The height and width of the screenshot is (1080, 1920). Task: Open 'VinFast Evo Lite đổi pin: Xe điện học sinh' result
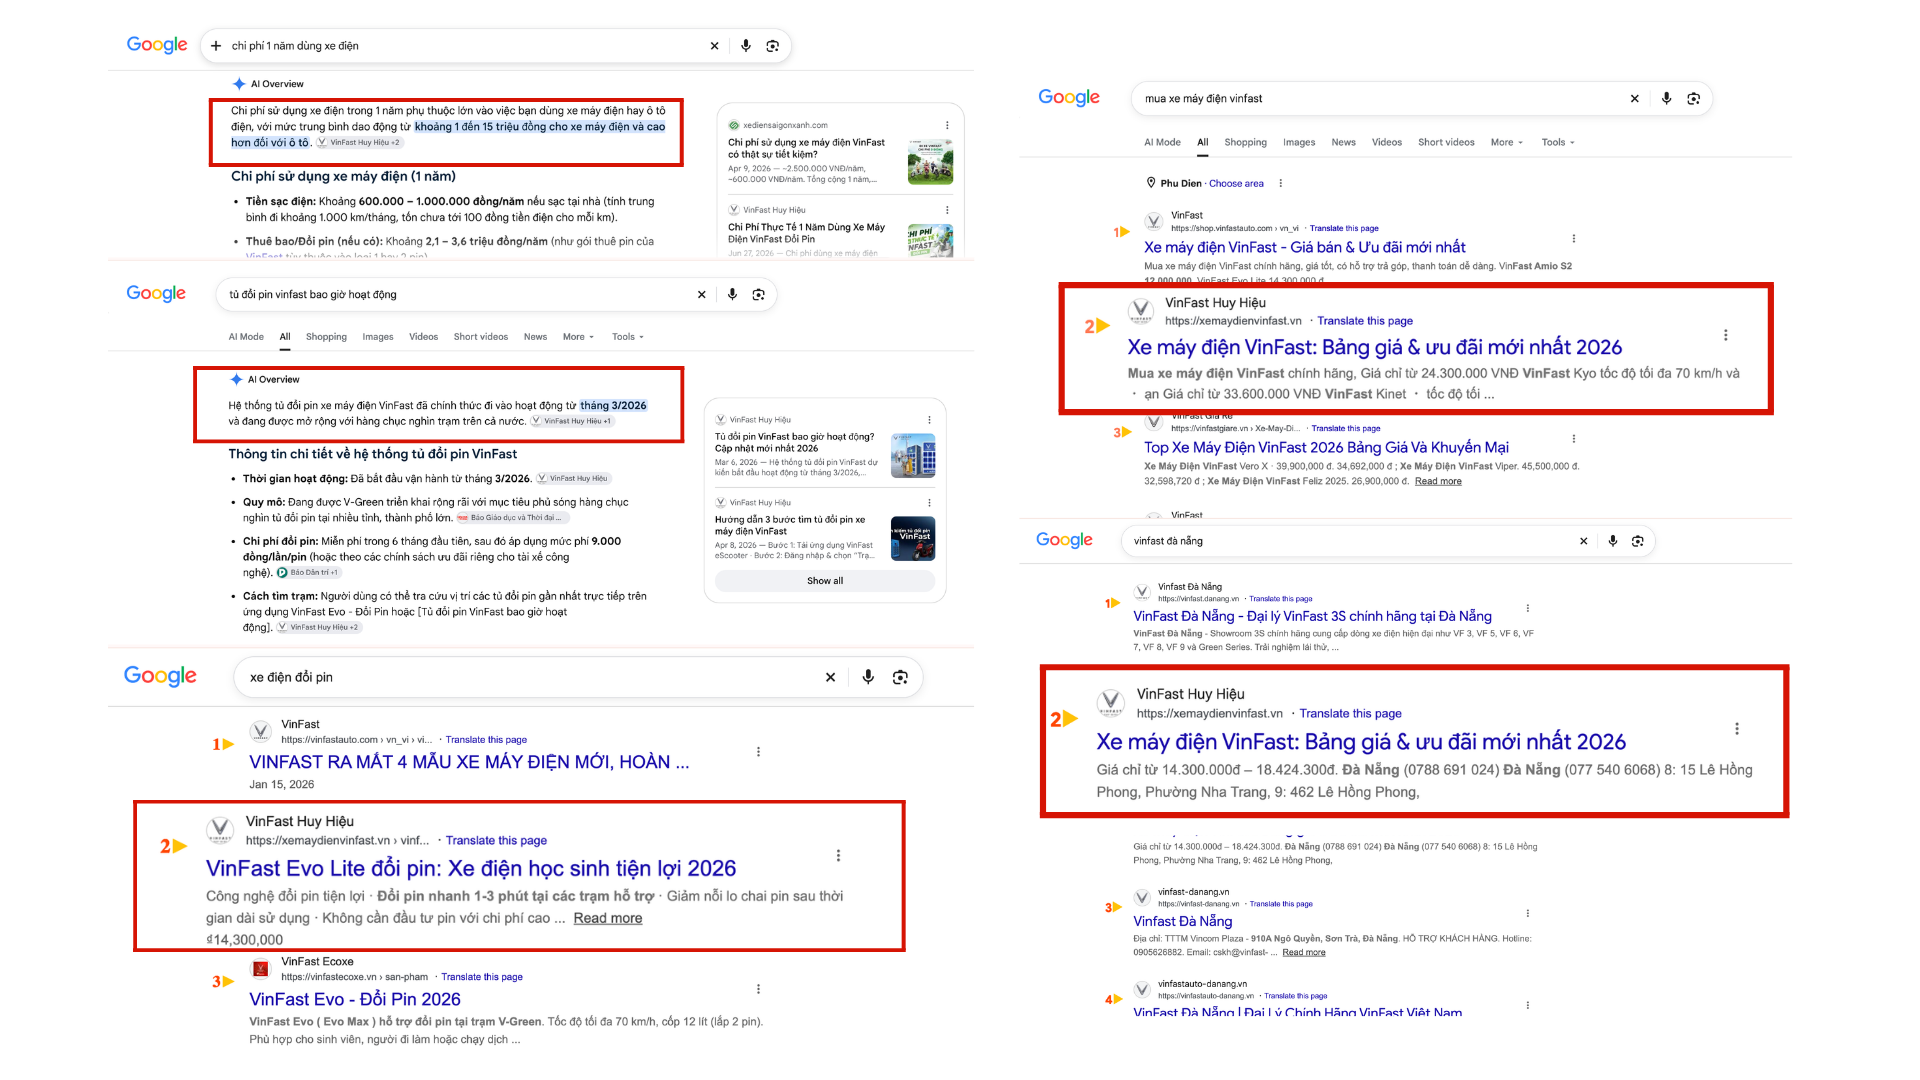pos(471,868)
